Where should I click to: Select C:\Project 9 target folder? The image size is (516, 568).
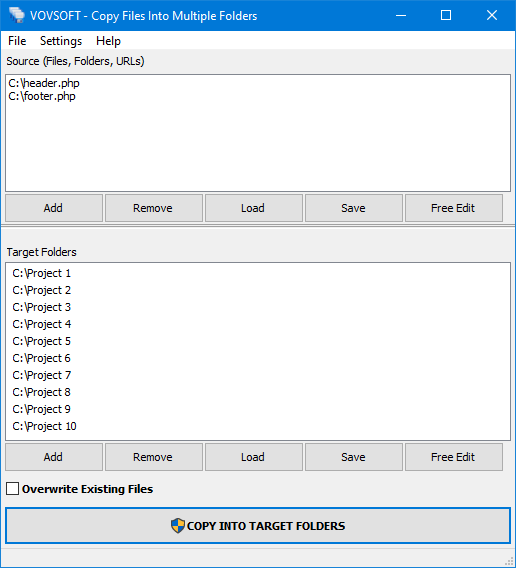[x=41, y=409]
